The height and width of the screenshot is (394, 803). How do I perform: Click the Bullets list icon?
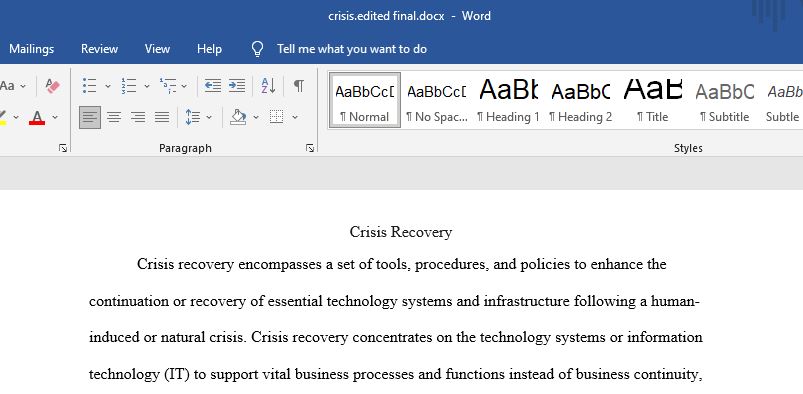(90, 86)
